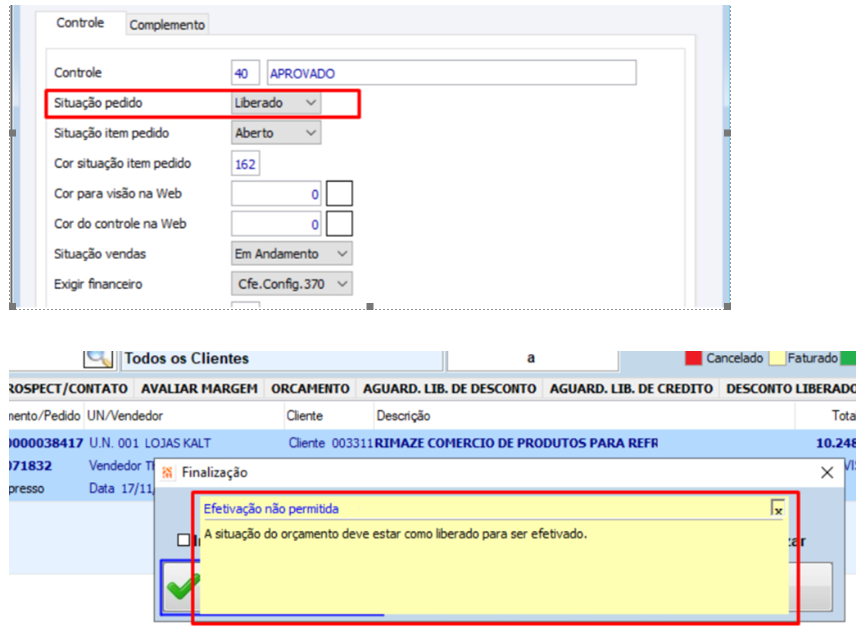Image resolution: width=865 pixels, height=635 pixels.
Task: Click the Faturado legend label
Action: point(812,358)
